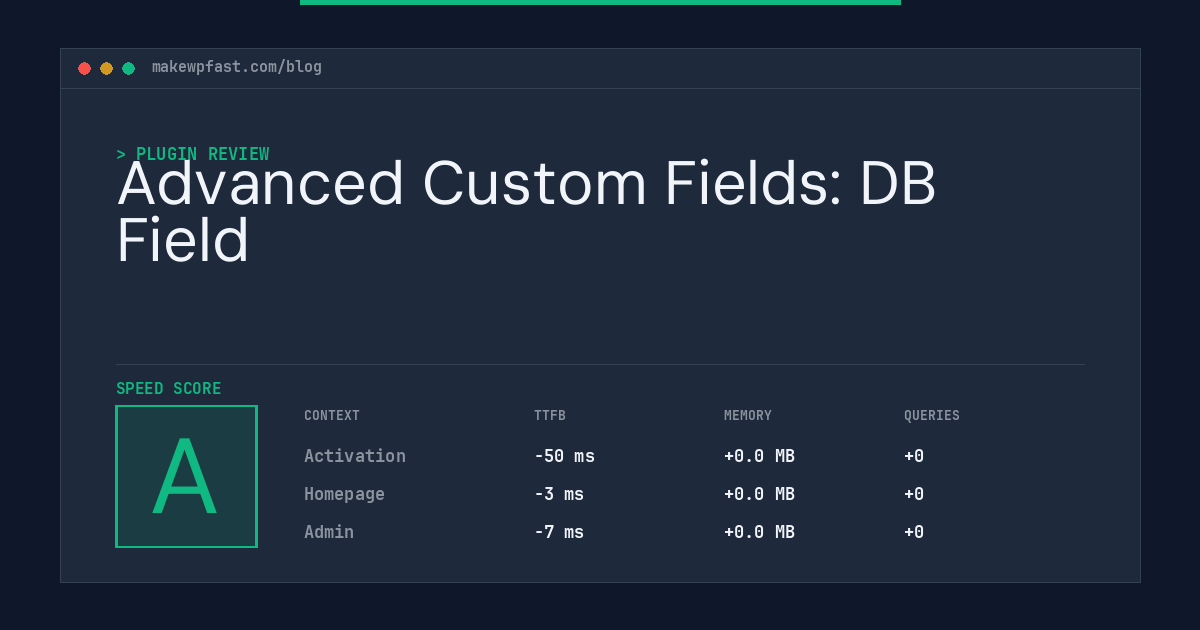Click the MEMORY column header
Image resolution: width=1200 pixels, height=630 pixels.
[x=748, y=416]
